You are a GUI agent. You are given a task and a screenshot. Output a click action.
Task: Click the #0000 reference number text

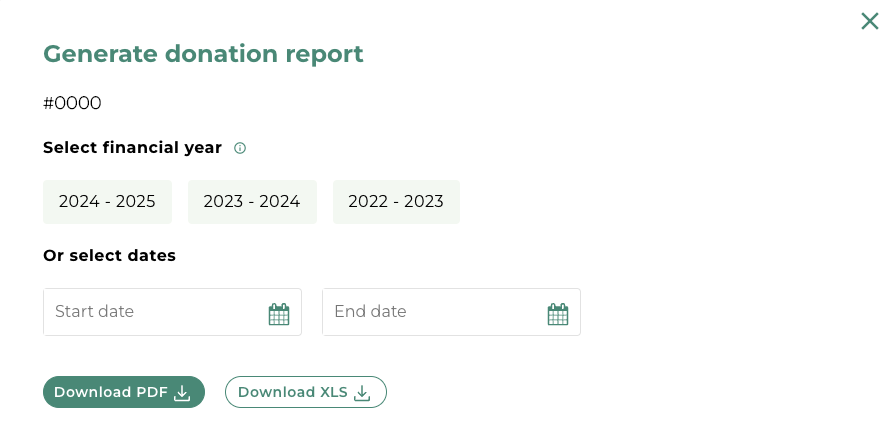(x=72, y=103)
